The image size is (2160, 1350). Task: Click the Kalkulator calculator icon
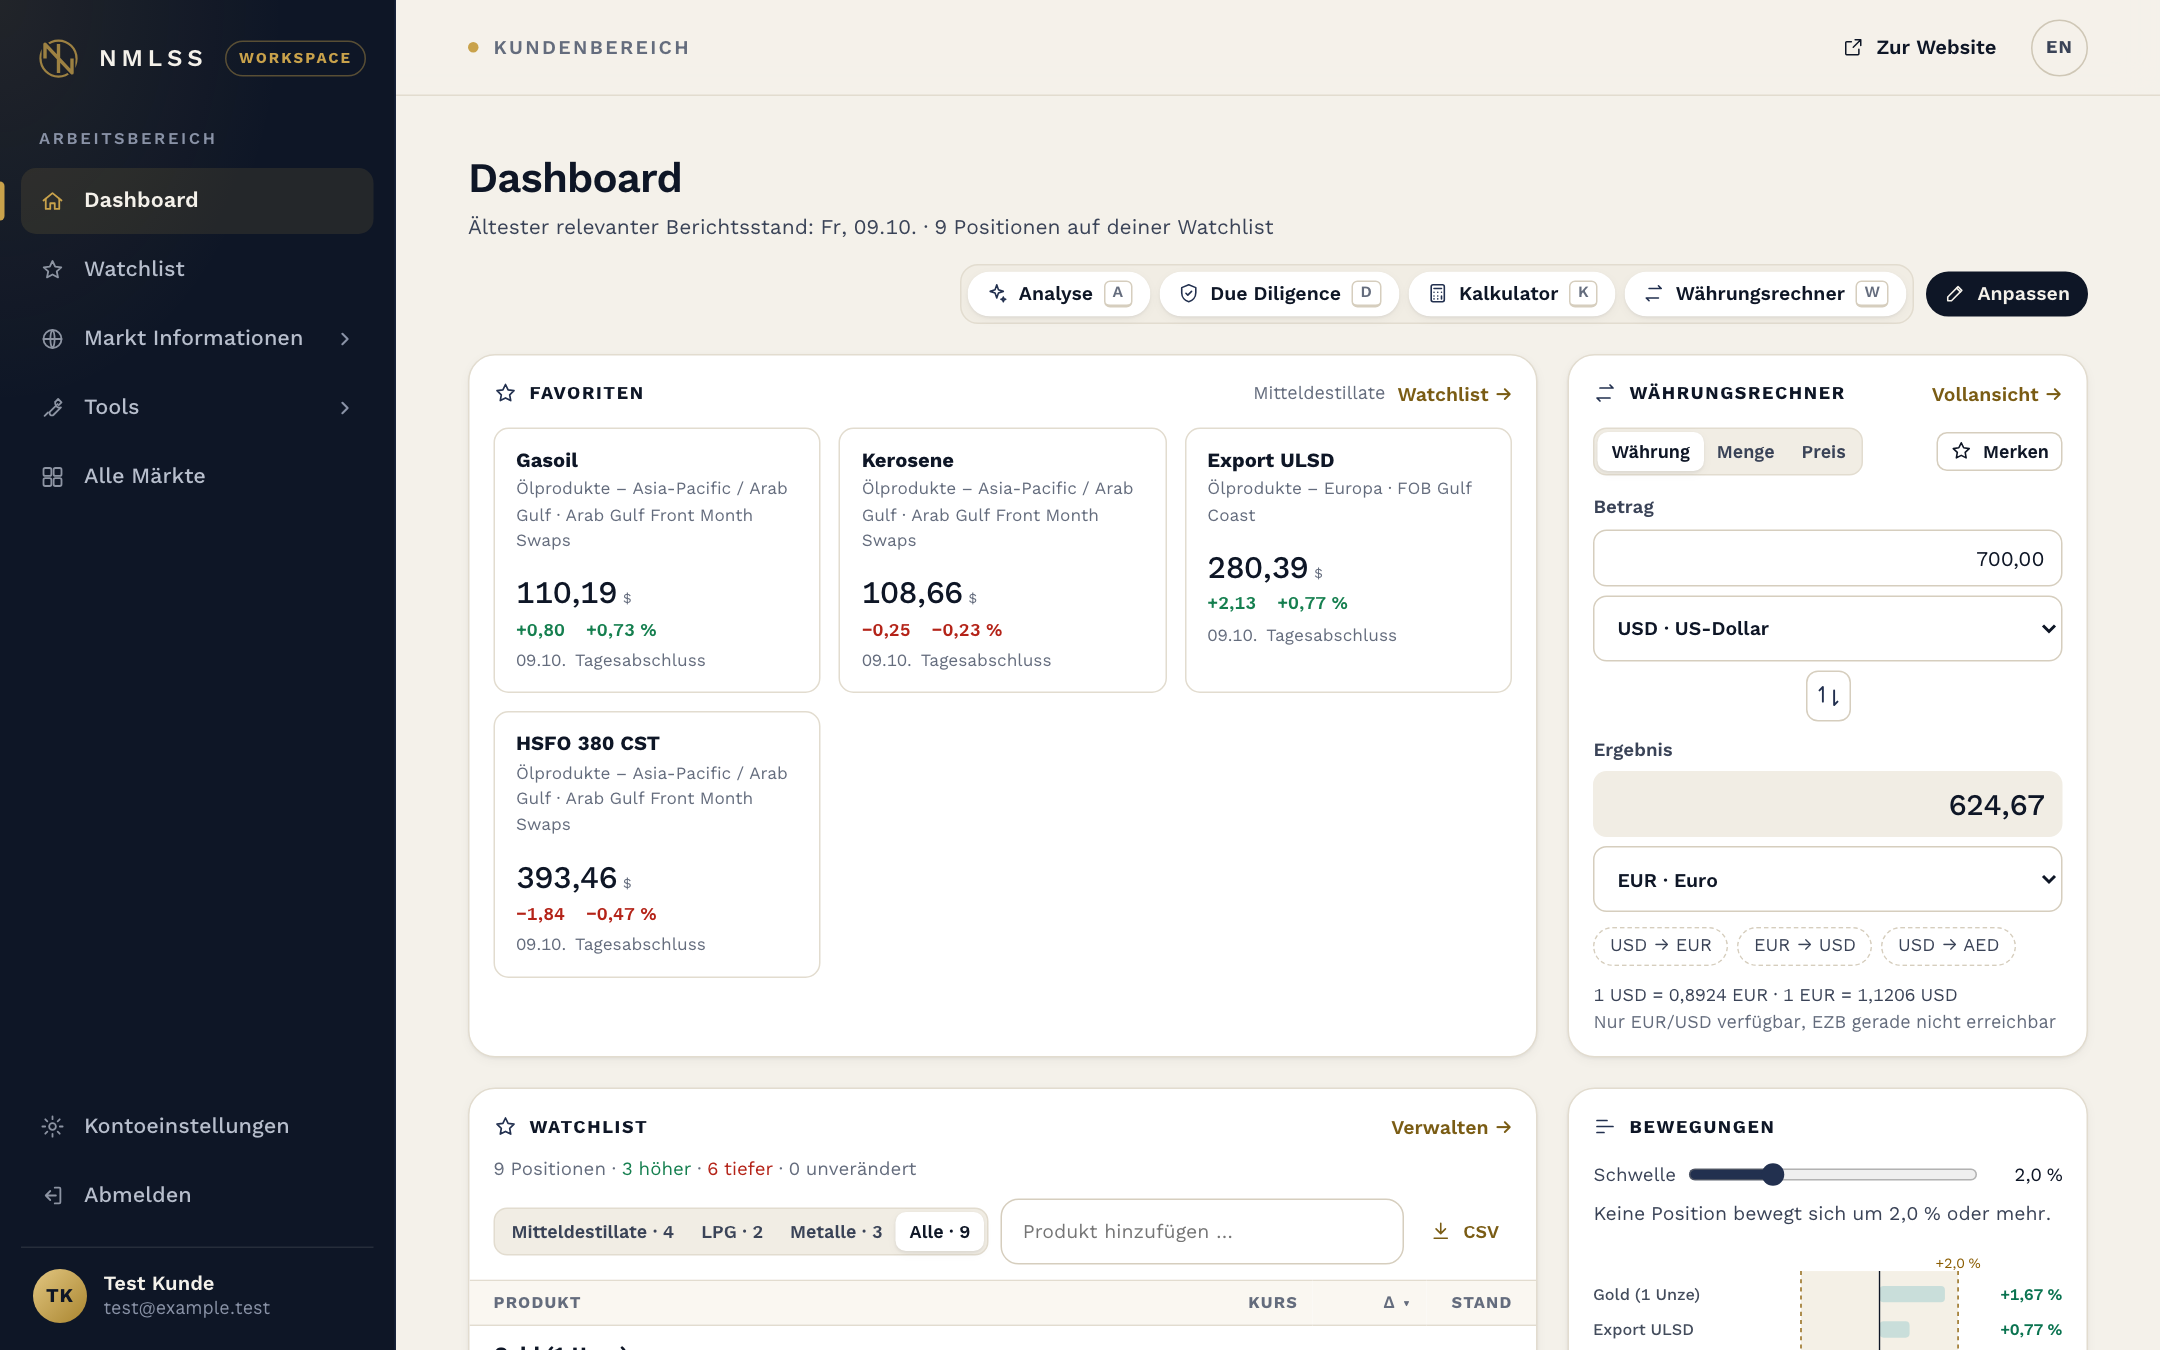point(1438,293)
